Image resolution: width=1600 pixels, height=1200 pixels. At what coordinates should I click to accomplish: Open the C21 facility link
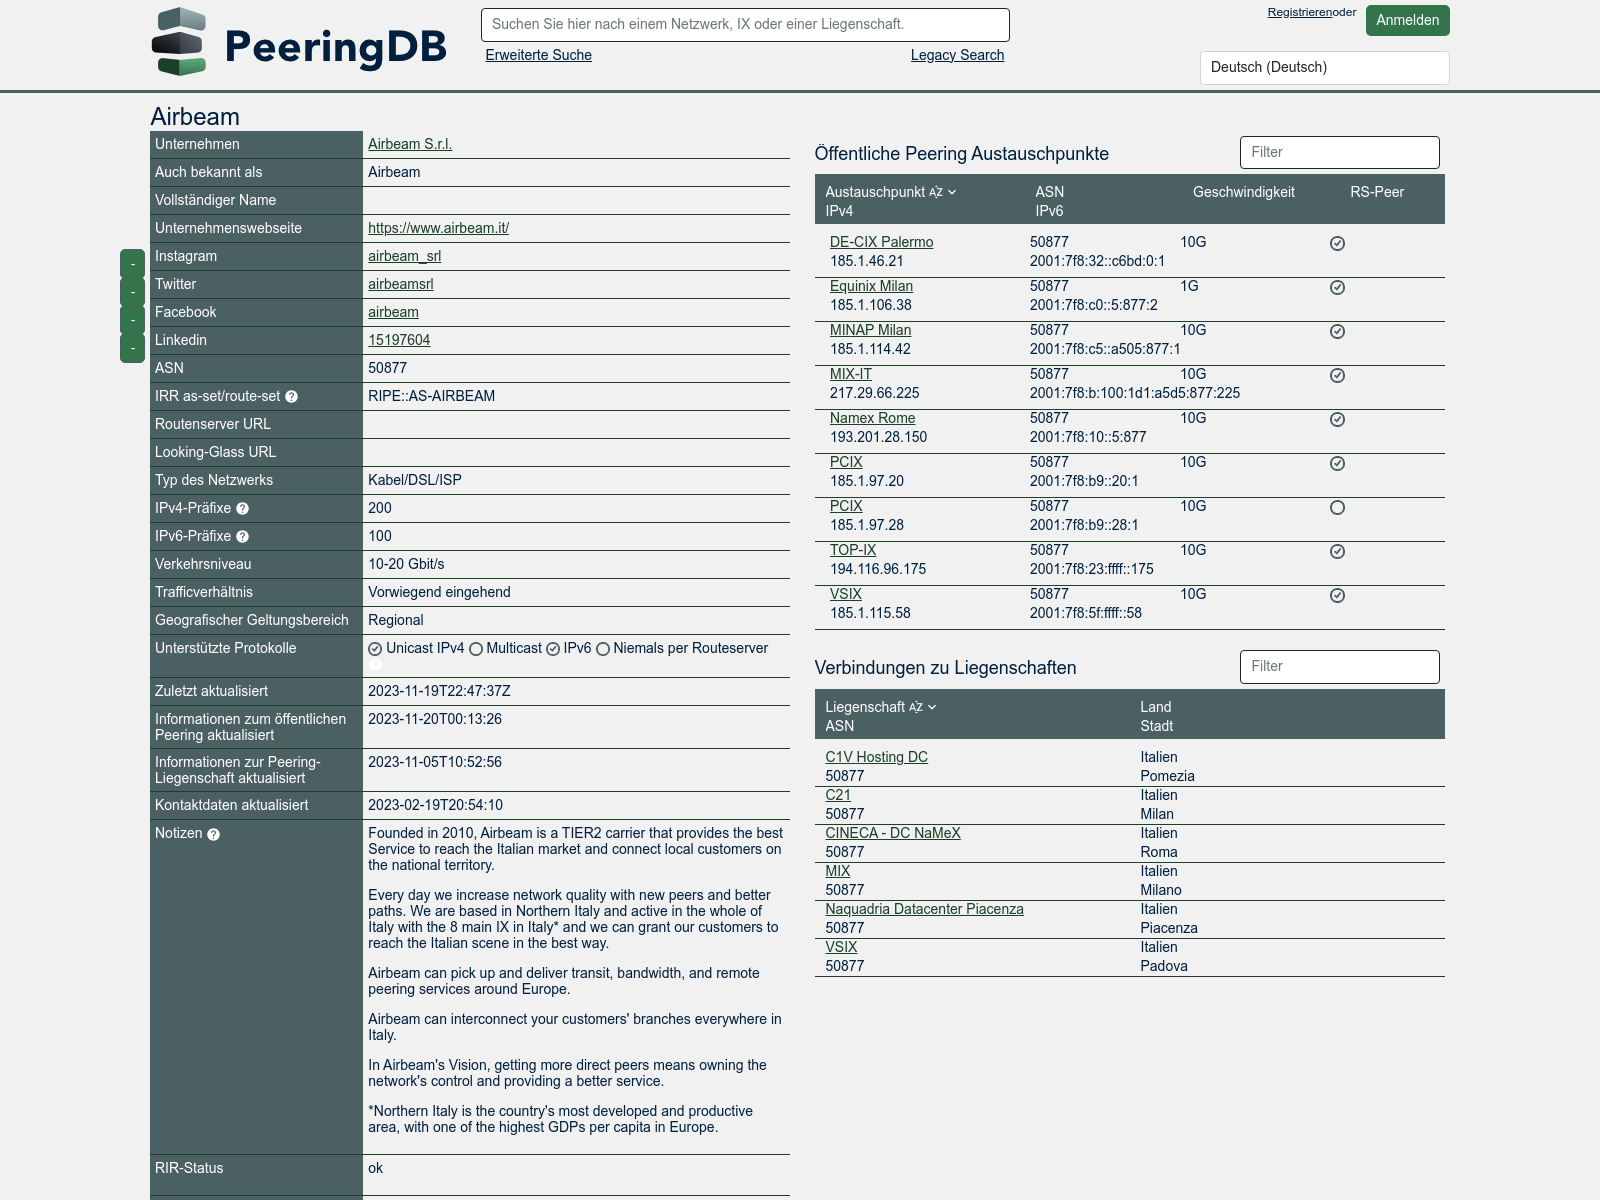pos(837,795)
